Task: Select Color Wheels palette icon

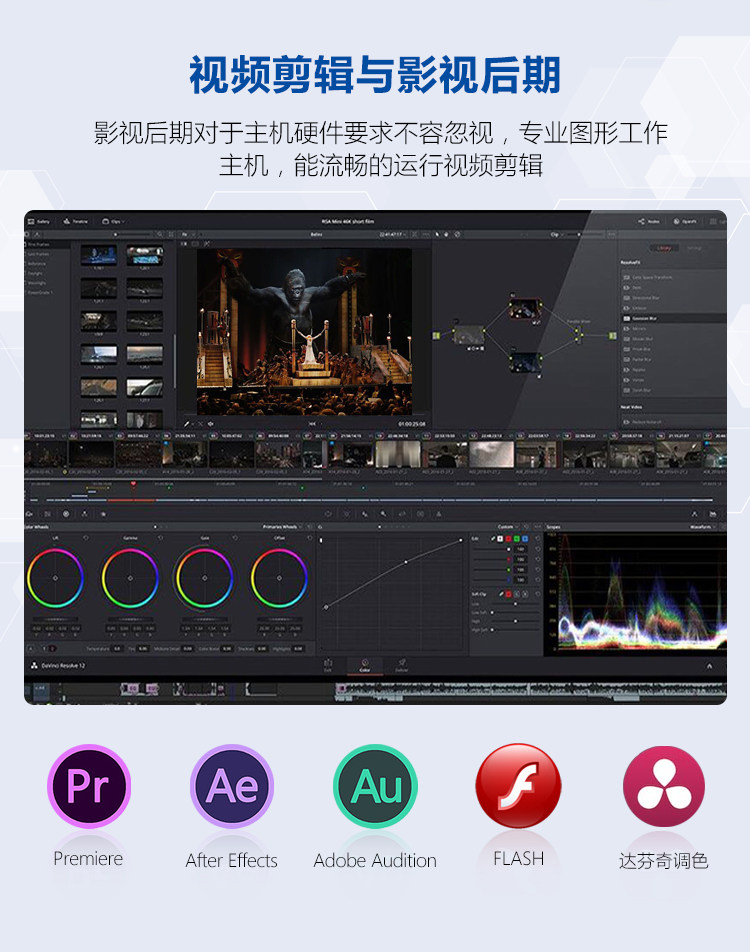Action: tap(66, 514)
